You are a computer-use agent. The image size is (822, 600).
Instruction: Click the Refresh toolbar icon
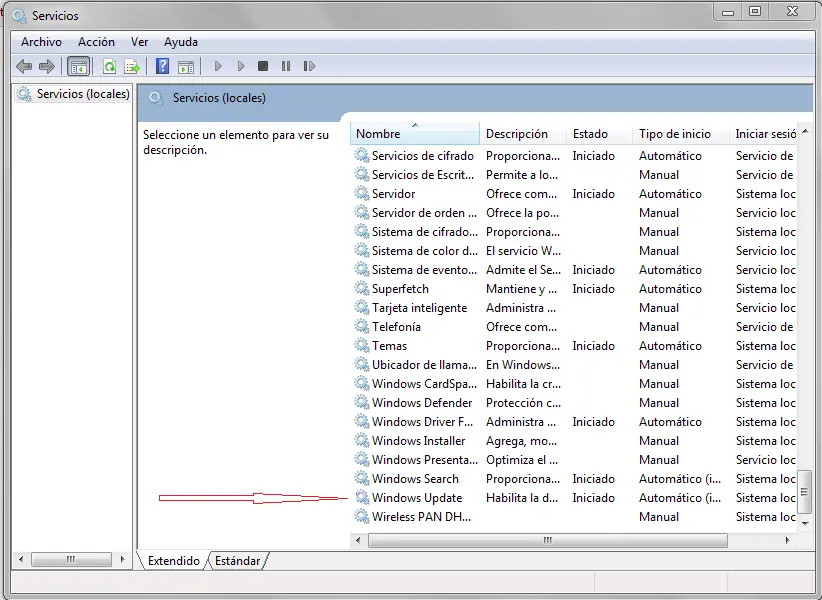[x=109, y=67]
